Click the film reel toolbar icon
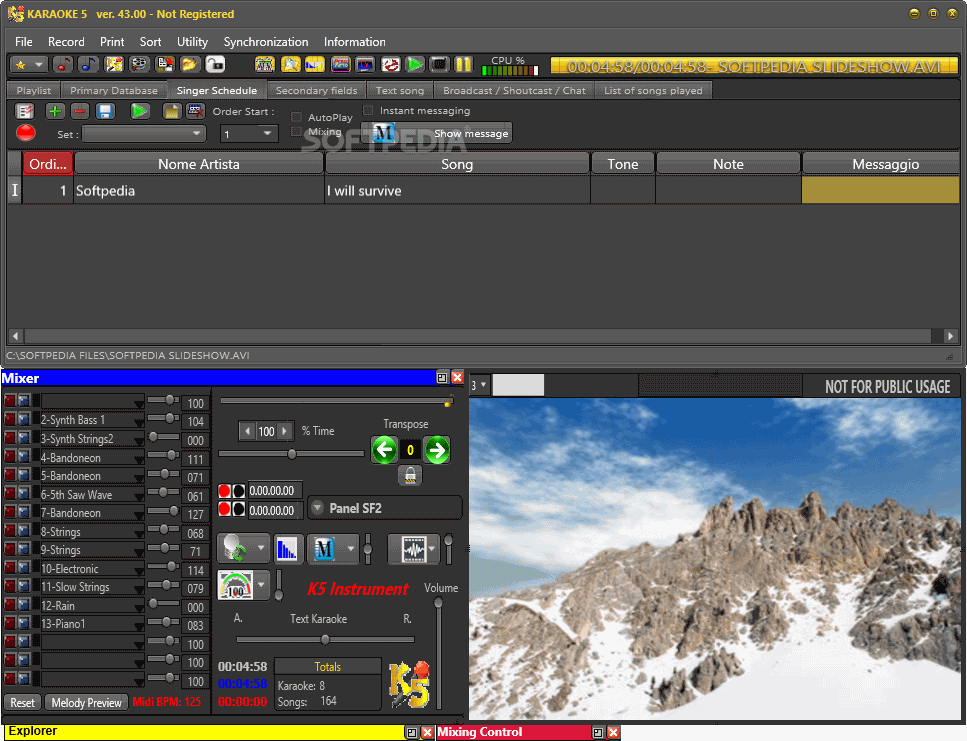 pyautogui.click(x=139, y=64)
